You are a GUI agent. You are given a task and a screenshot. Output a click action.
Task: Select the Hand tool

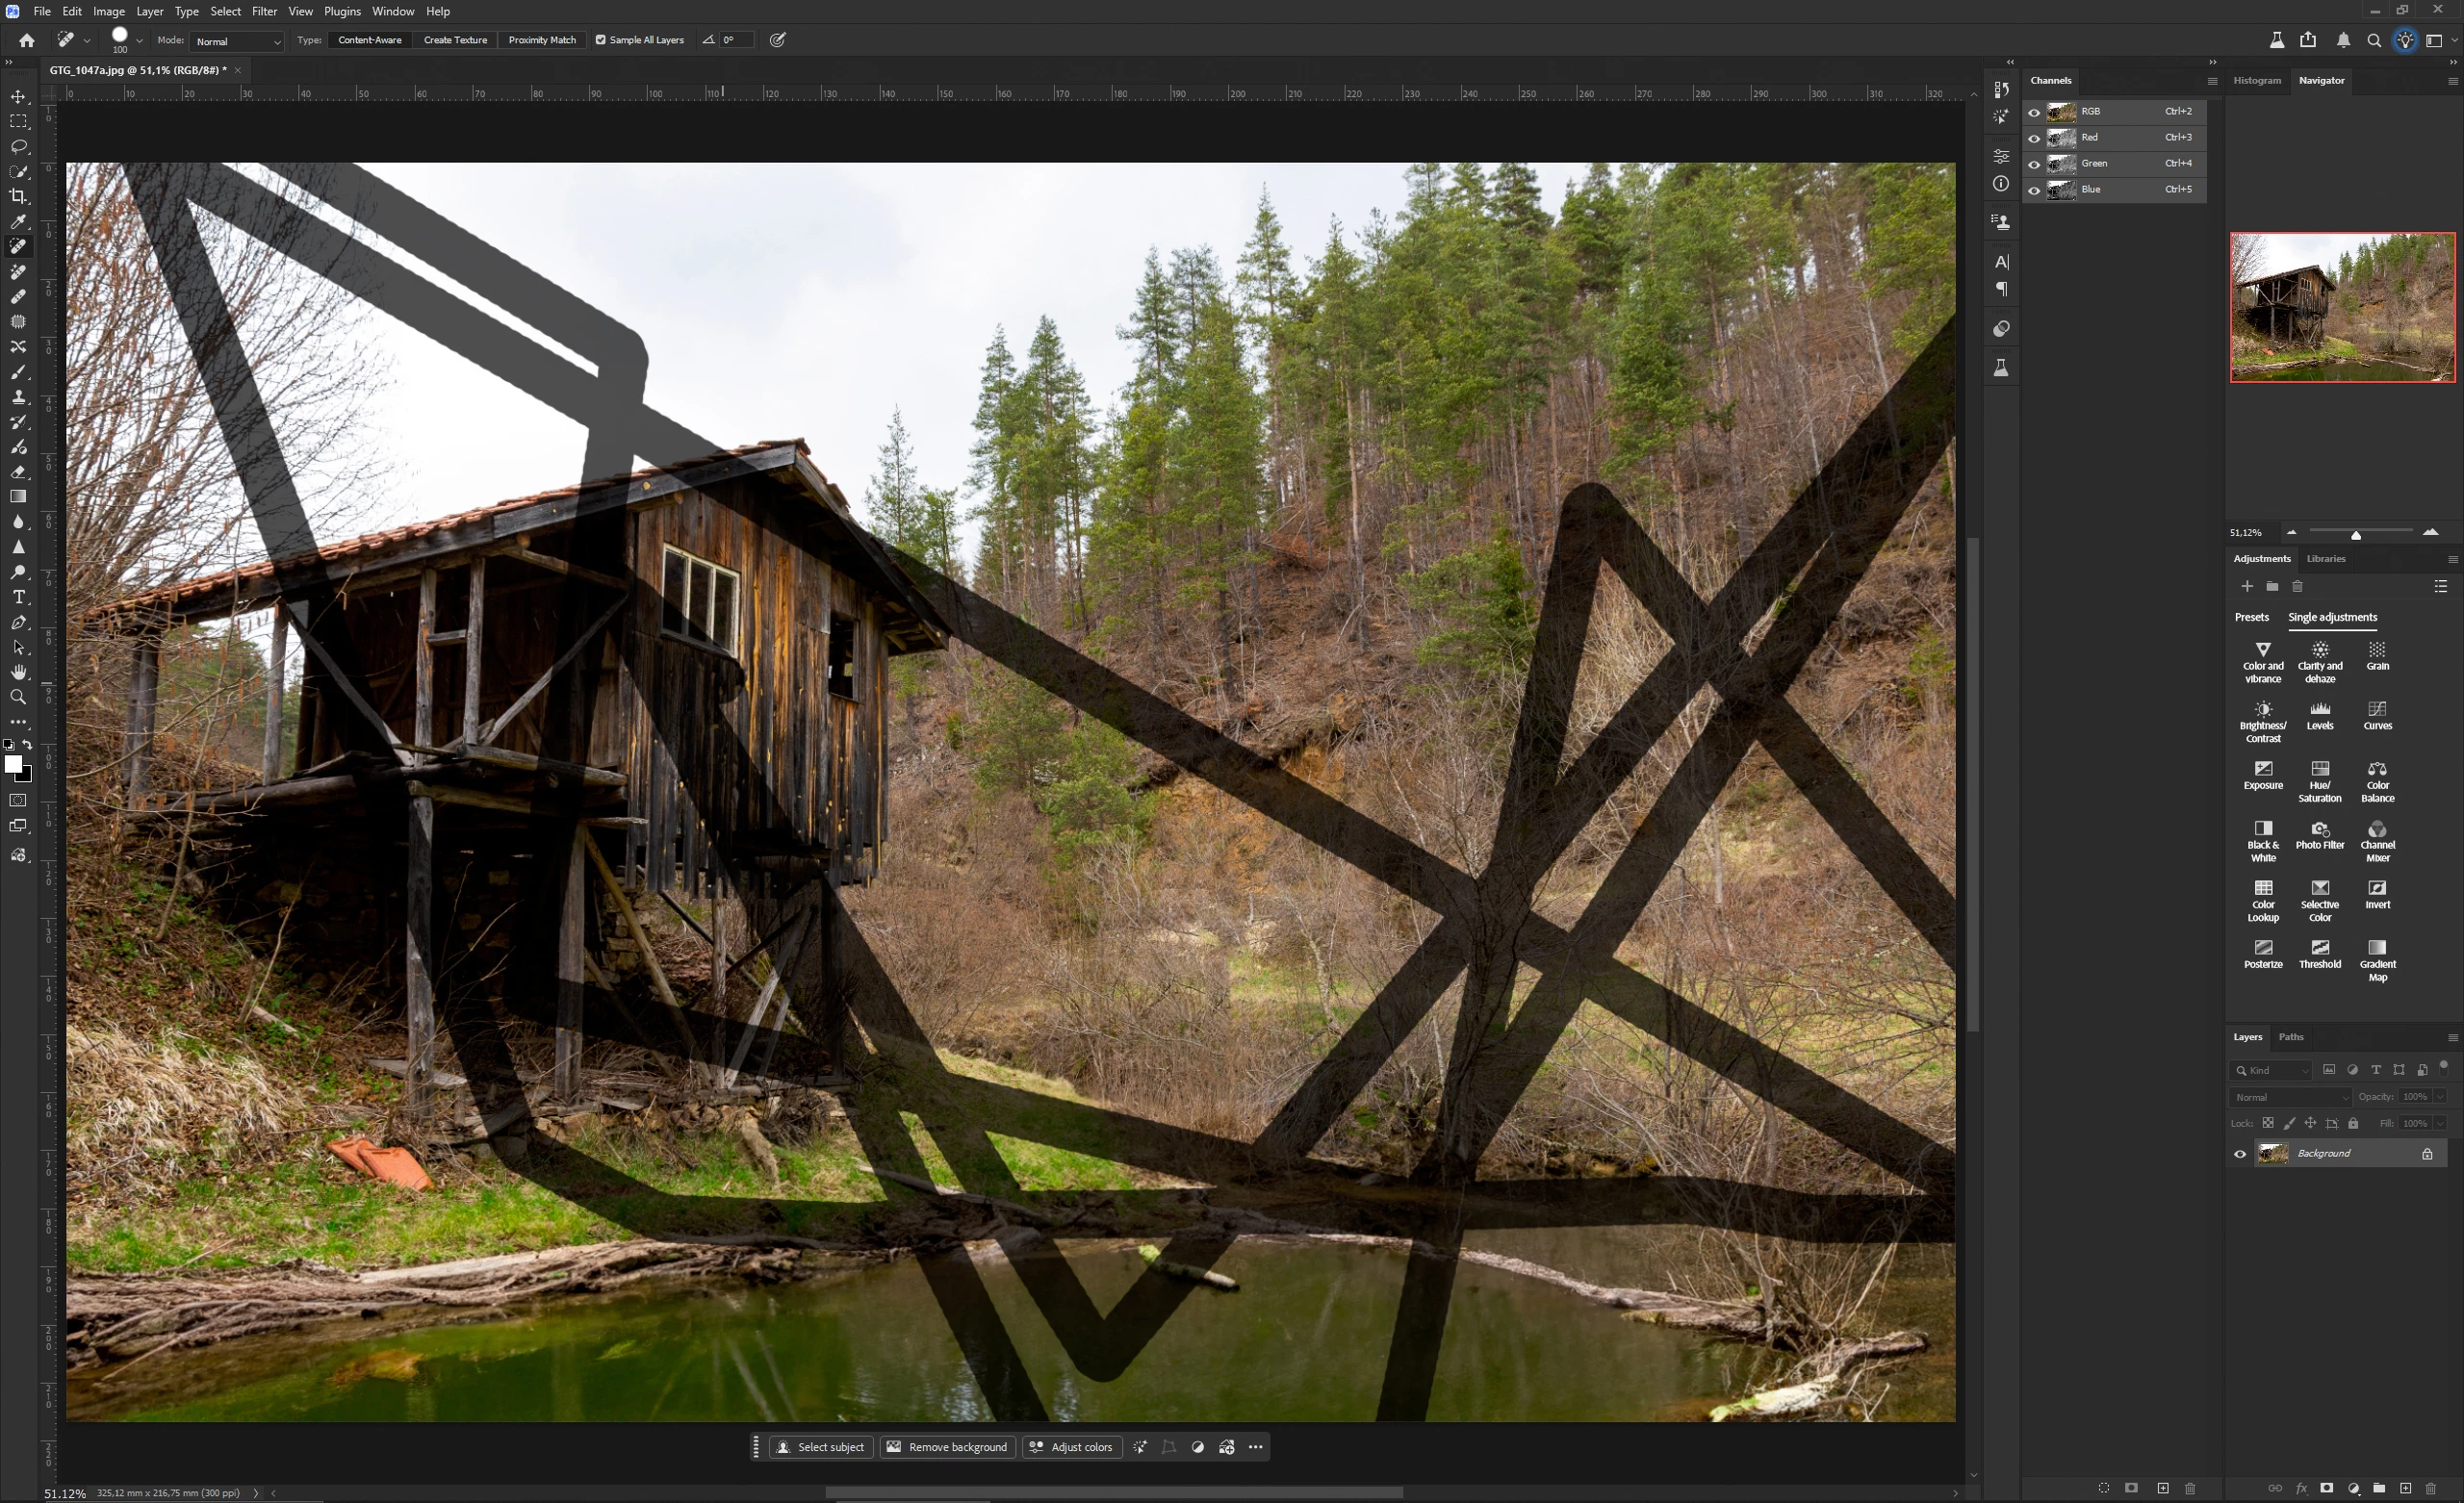[18, 672]
